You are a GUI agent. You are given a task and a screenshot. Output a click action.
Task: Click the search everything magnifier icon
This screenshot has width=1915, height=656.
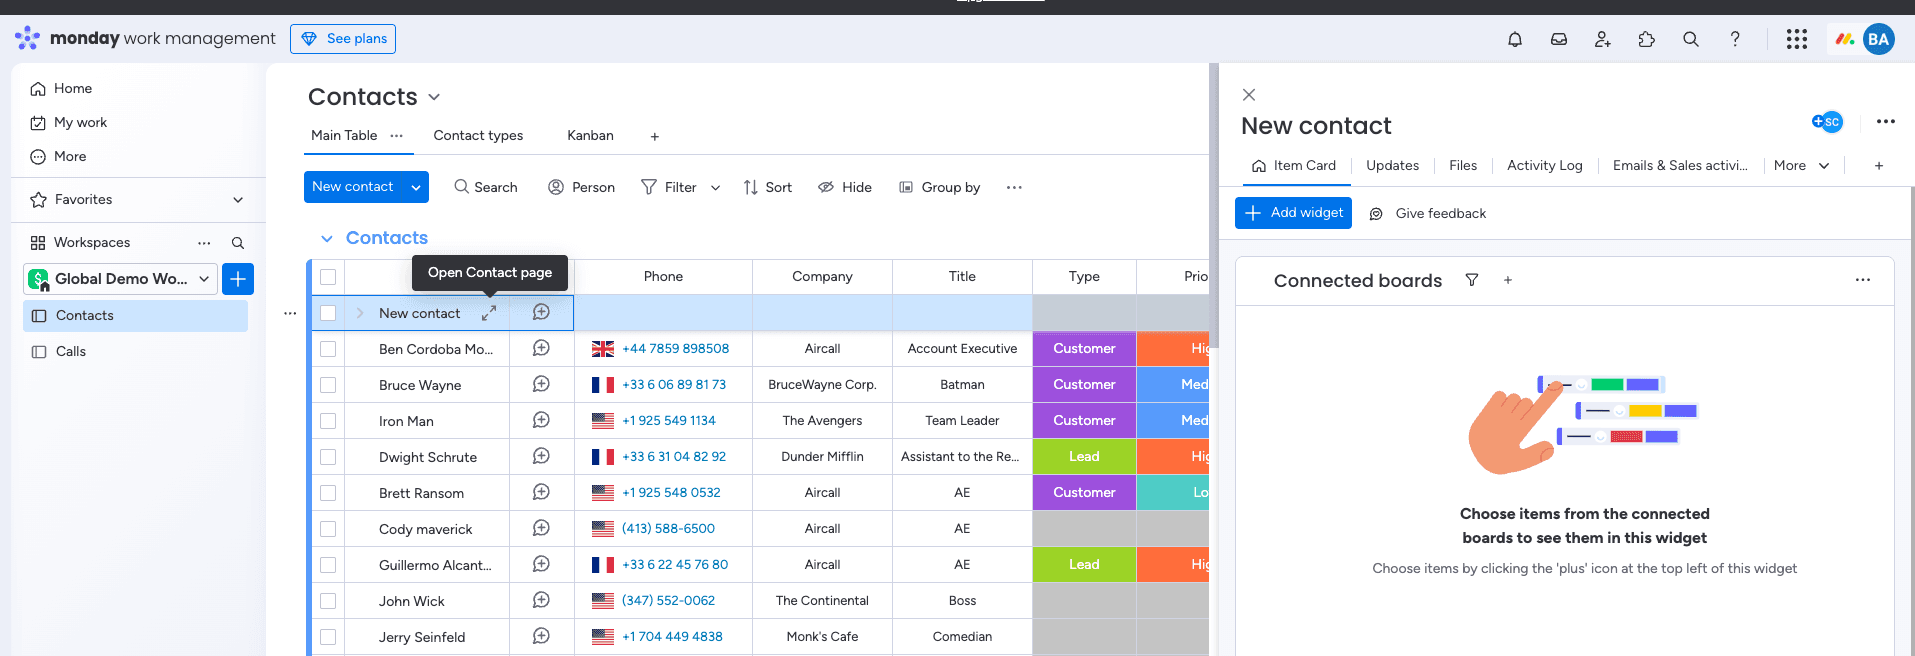1691,39
